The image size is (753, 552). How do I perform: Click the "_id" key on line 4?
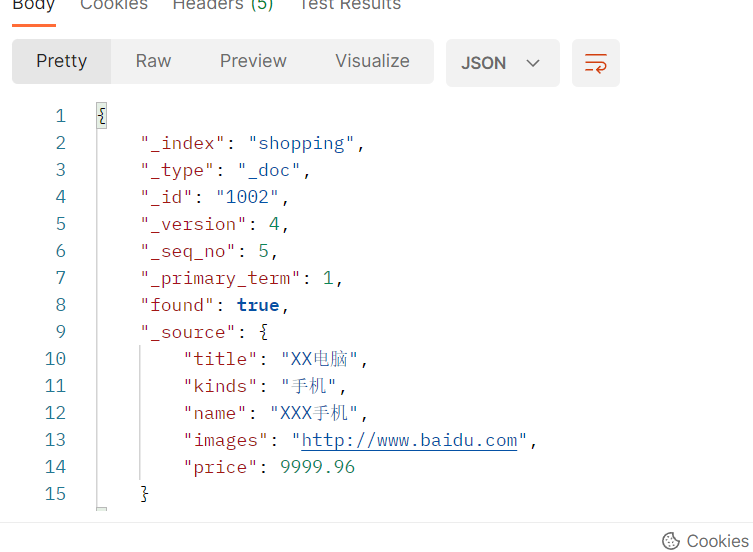[167, 197]
